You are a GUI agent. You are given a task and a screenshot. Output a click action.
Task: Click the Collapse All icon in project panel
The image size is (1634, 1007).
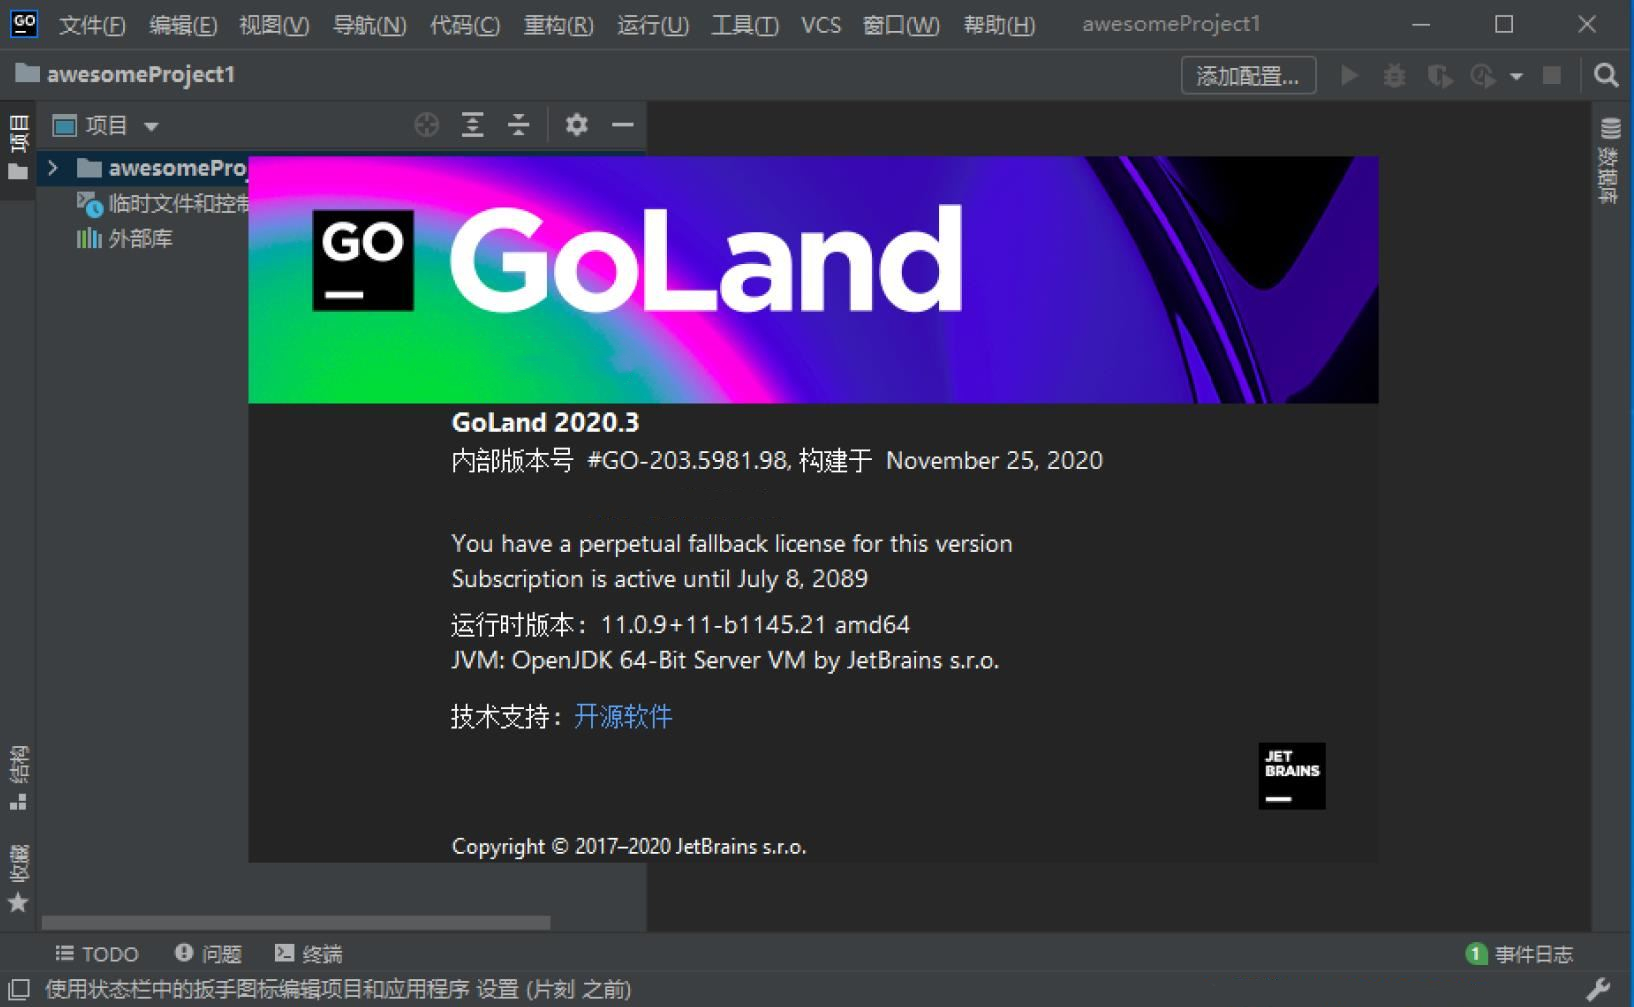tap(518, 125)
